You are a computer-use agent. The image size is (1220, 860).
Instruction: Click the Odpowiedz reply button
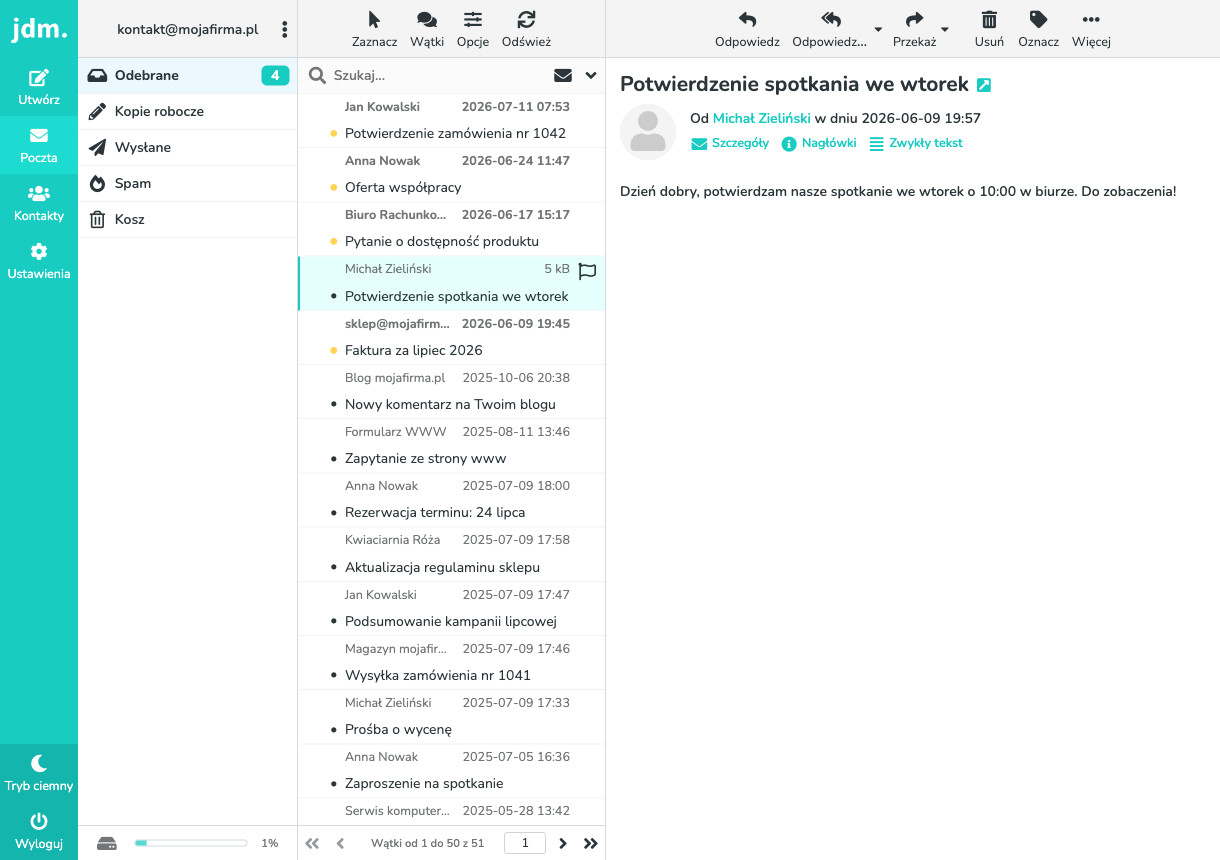[747, 29]
